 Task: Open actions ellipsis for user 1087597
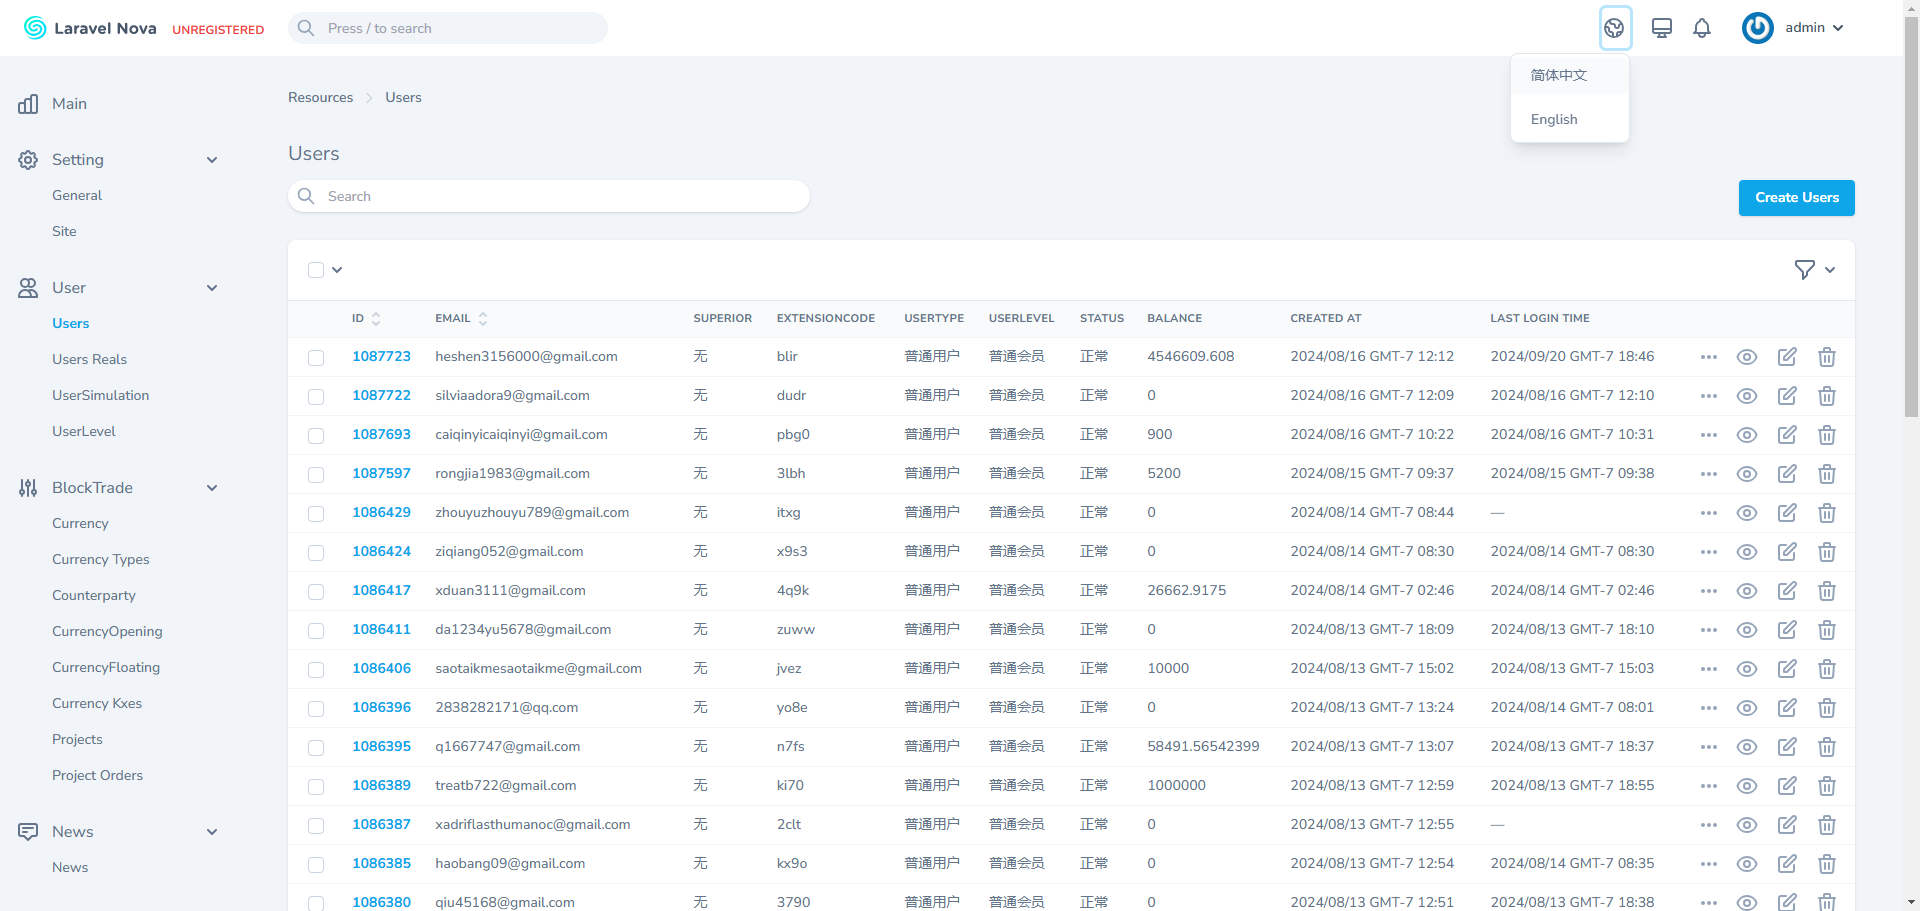point(1708,474)
